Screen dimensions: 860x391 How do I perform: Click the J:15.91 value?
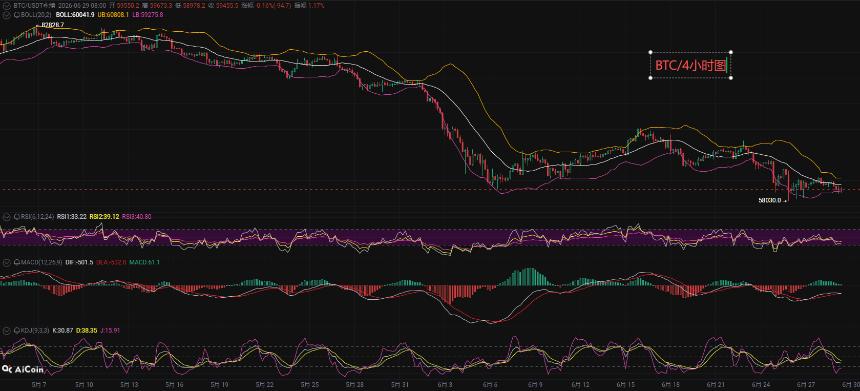[x=110, y=331]
